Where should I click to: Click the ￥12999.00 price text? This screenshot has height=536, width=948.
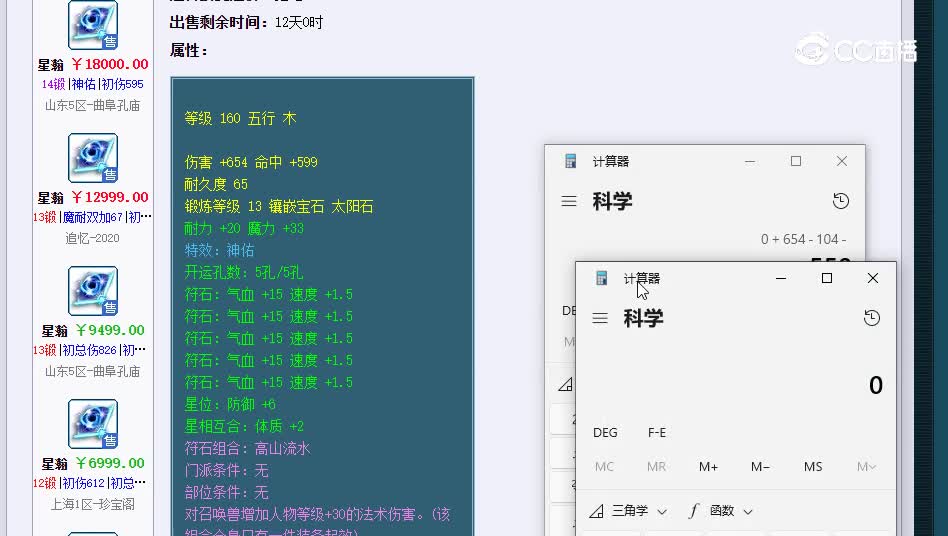pos(109,197)
